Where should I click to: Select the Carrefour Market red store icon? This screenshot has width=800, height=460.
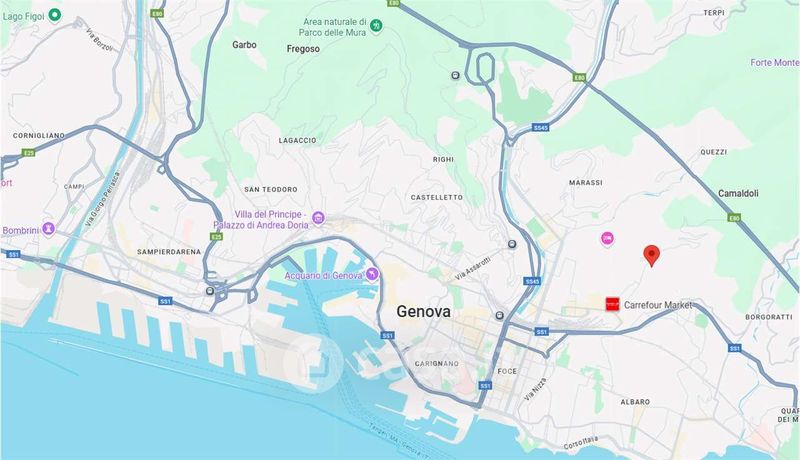point(612,304)
